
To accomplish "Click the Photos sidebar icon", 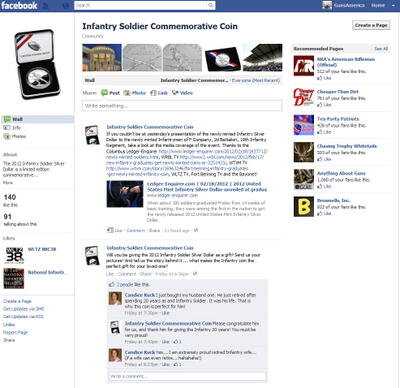I will pyautogui.click(x=7, y=136).
